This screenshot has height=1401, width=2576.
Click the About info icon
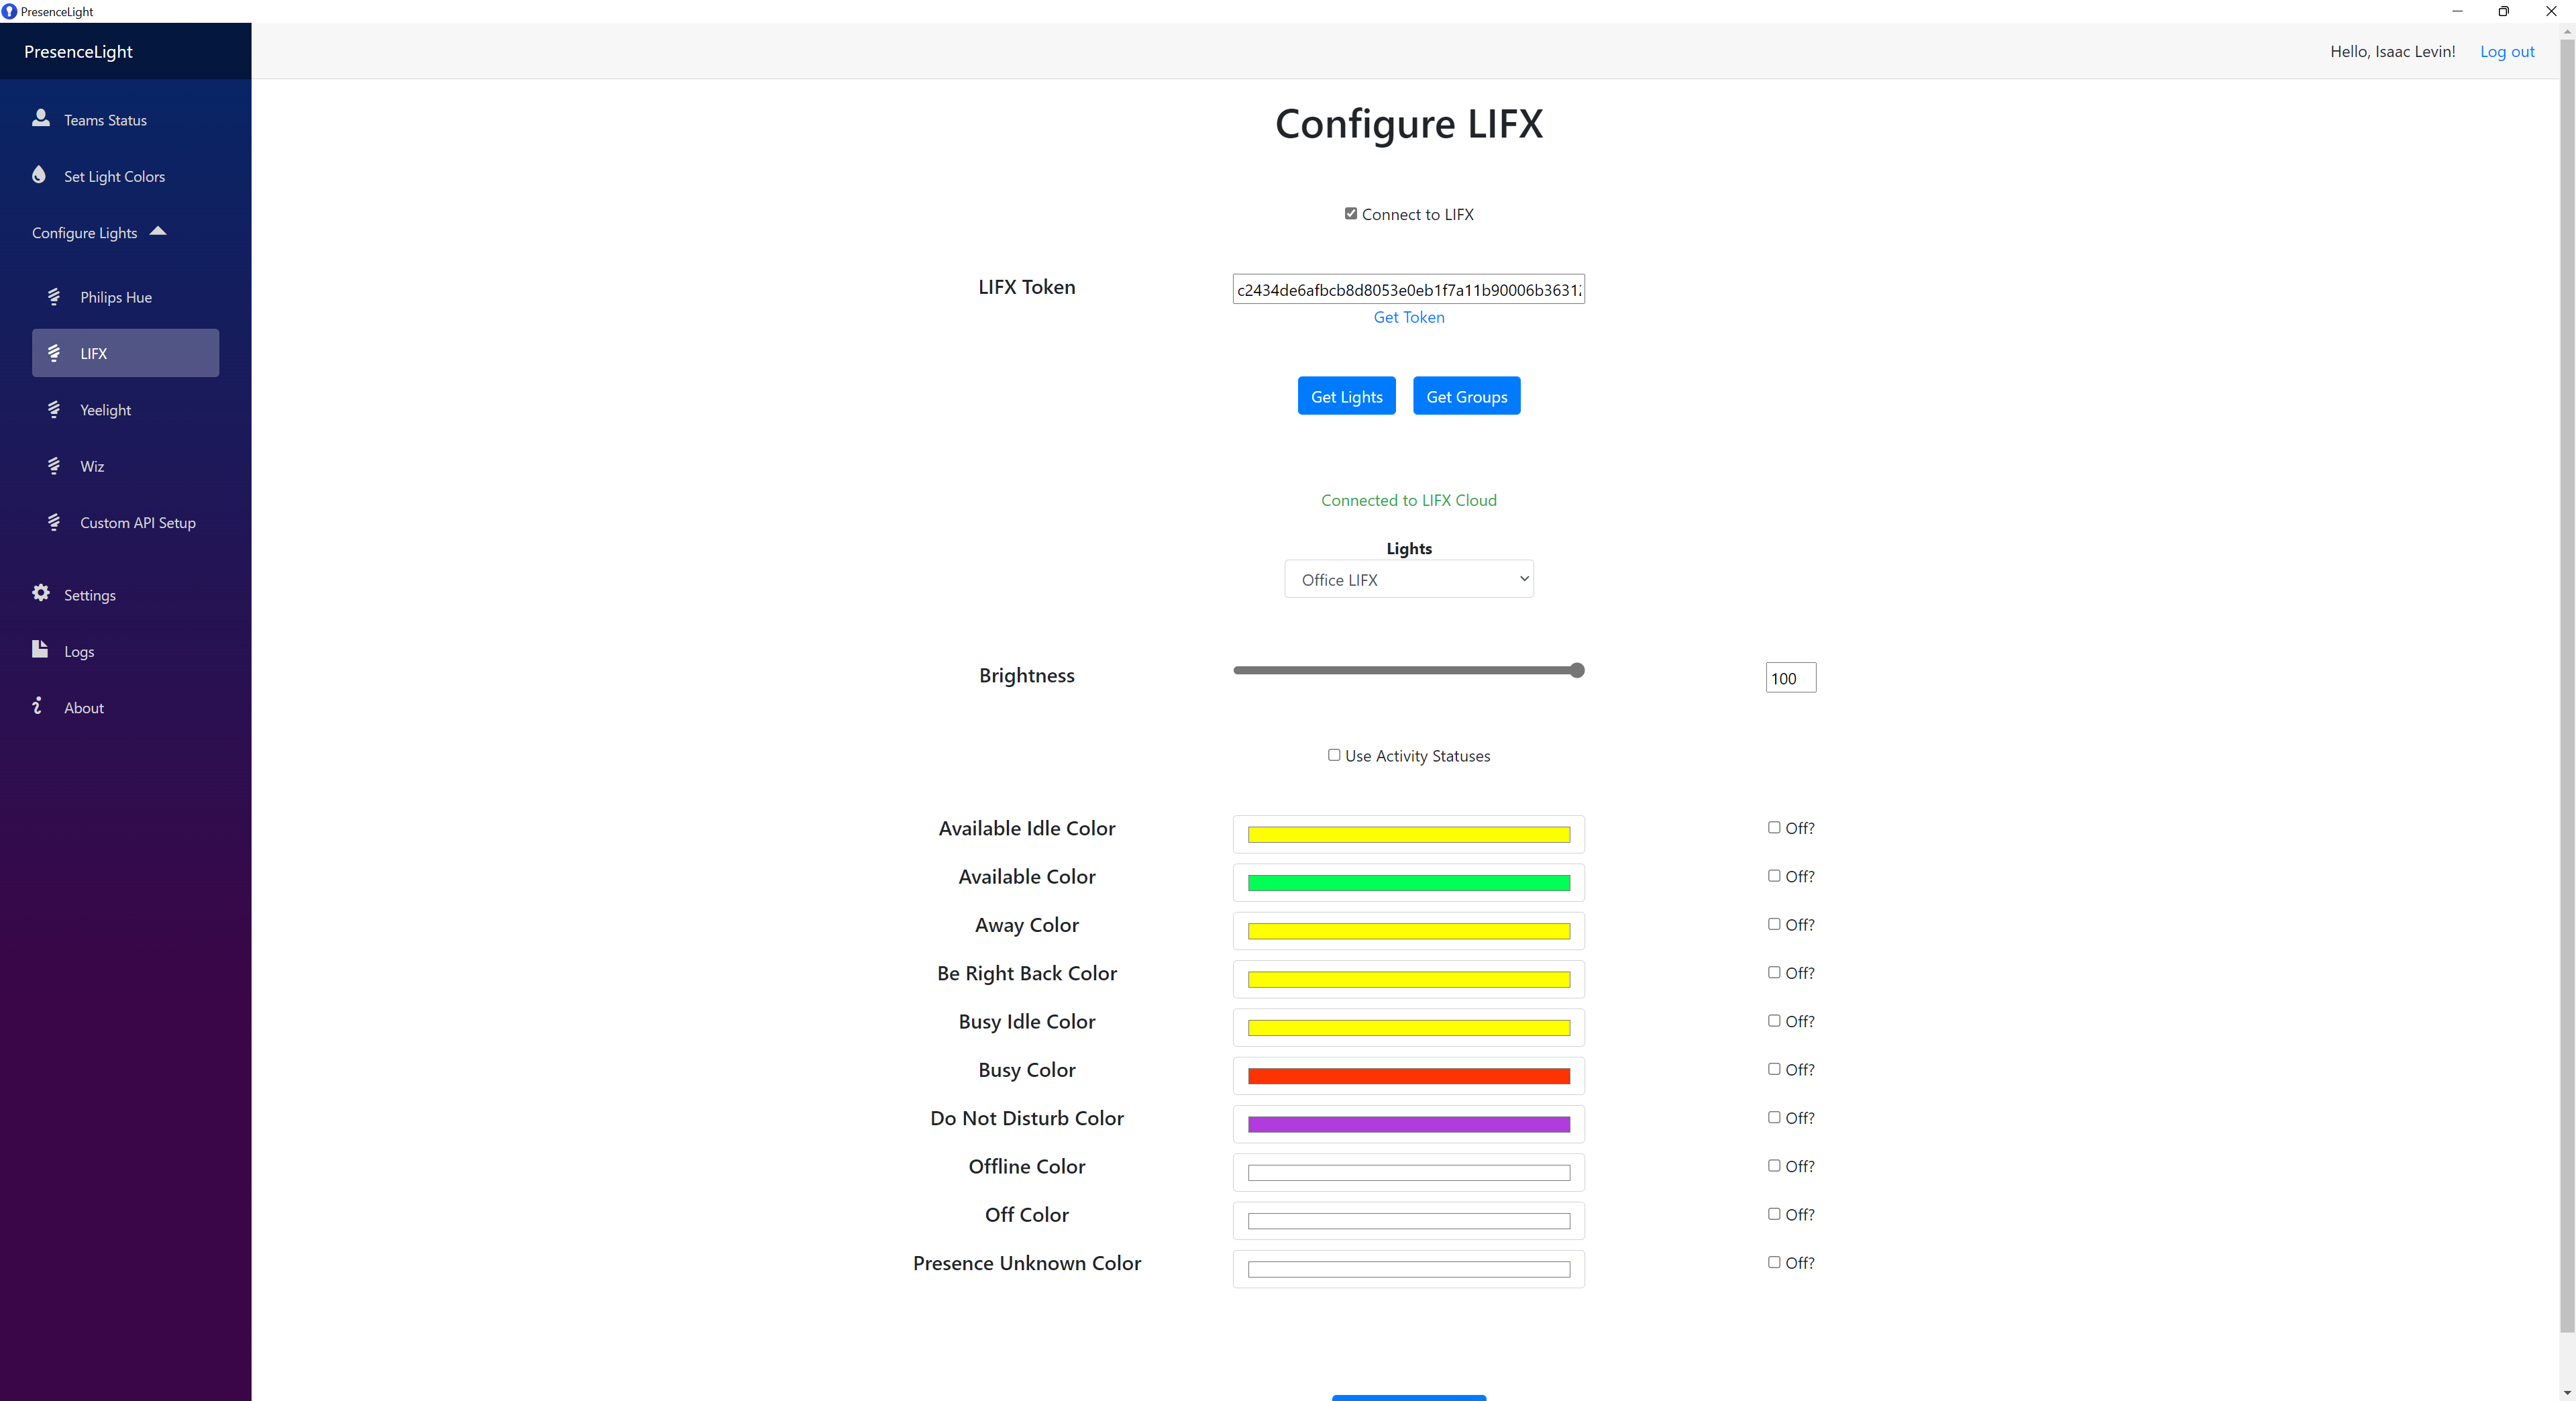coord(37,706)
